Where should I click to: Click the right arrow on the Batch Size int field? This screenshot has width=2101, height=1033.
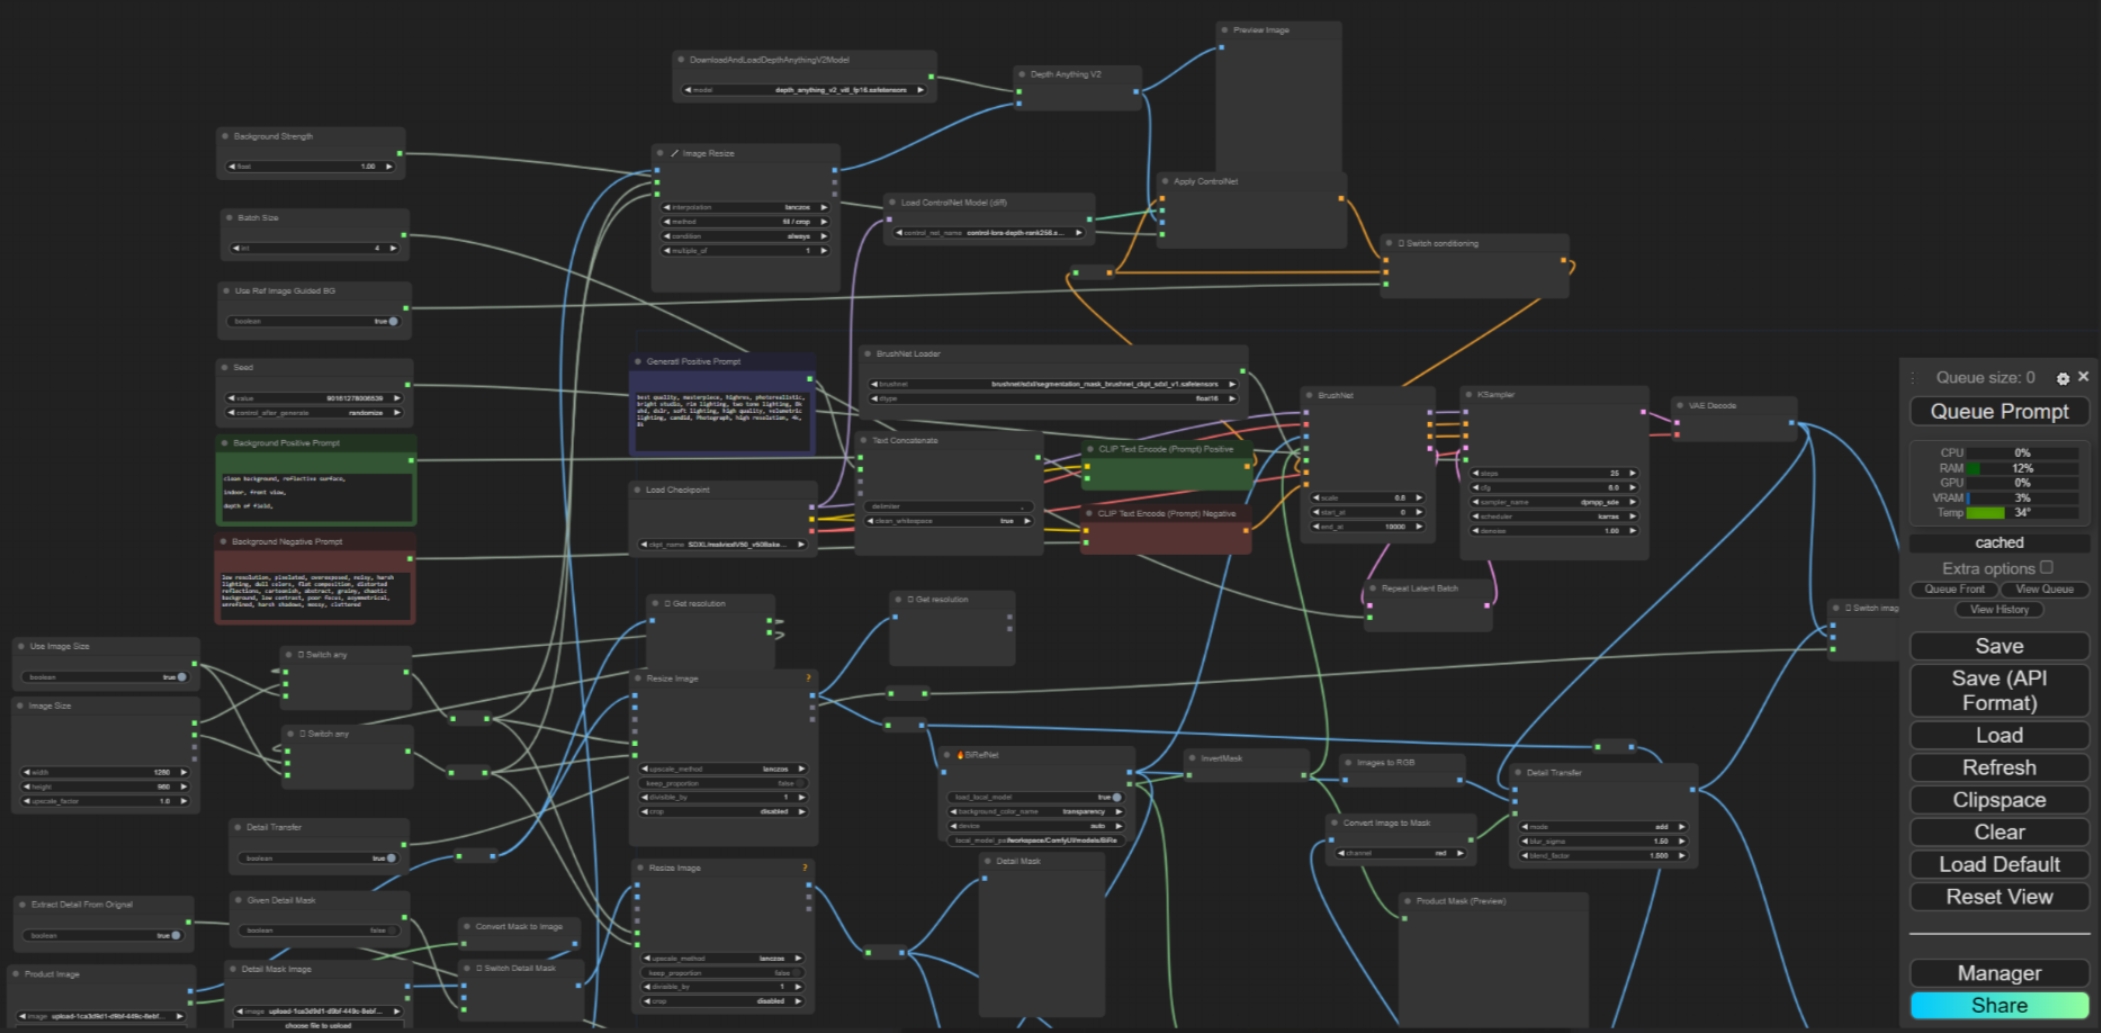point(393,248)
